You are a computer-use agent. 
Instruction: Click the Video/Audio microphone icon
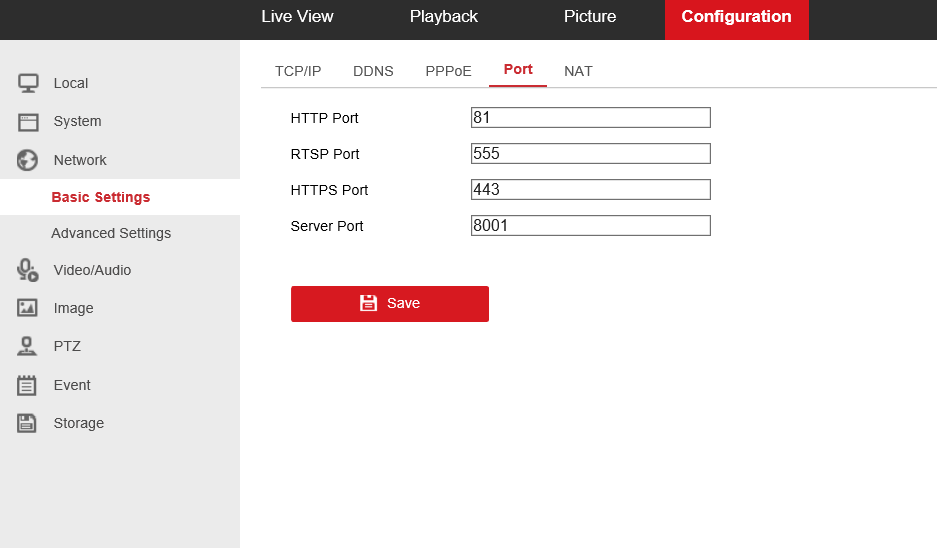tap(28, 270)
